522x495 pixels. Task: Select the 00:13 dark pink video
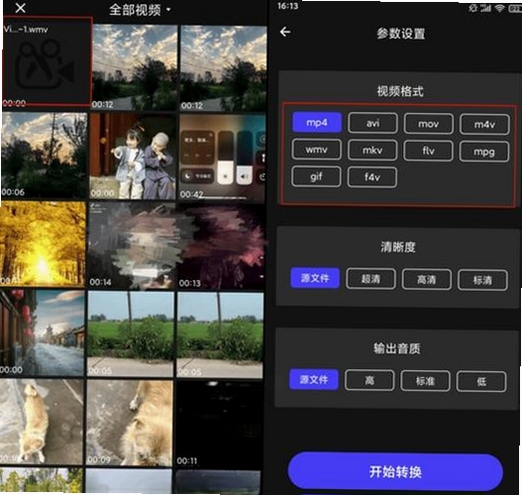pyautogui.click(x=221, y=247)
